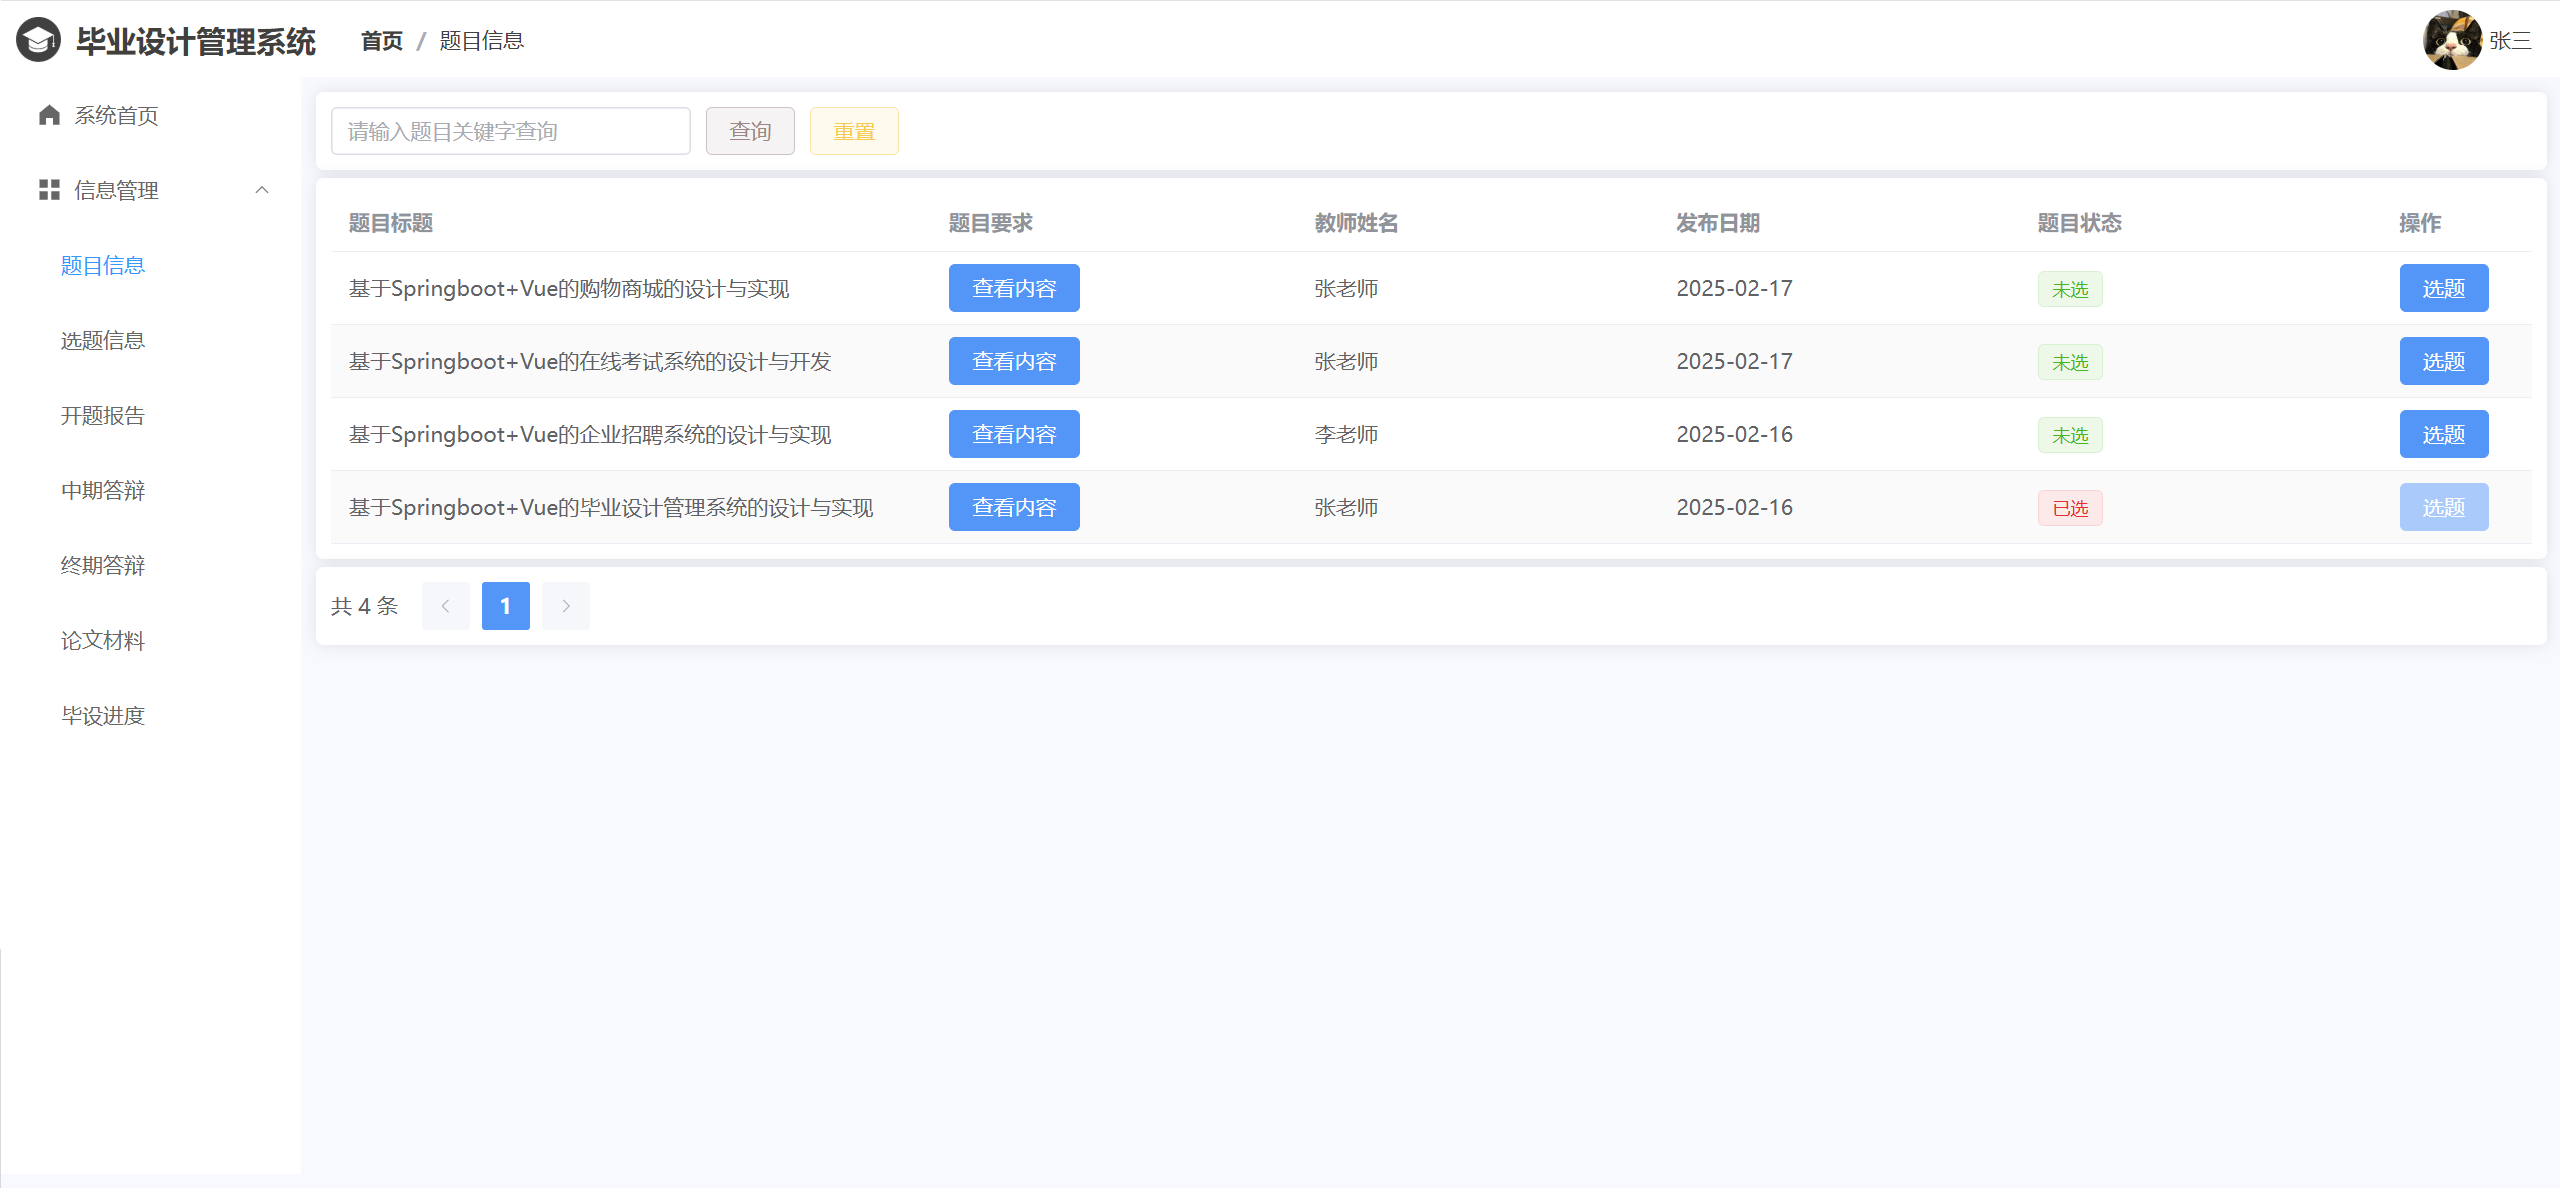Open 毕设进度 sidebar item
The height and width of the screenshot is (1188, 2560).
(x=103, y=716)
